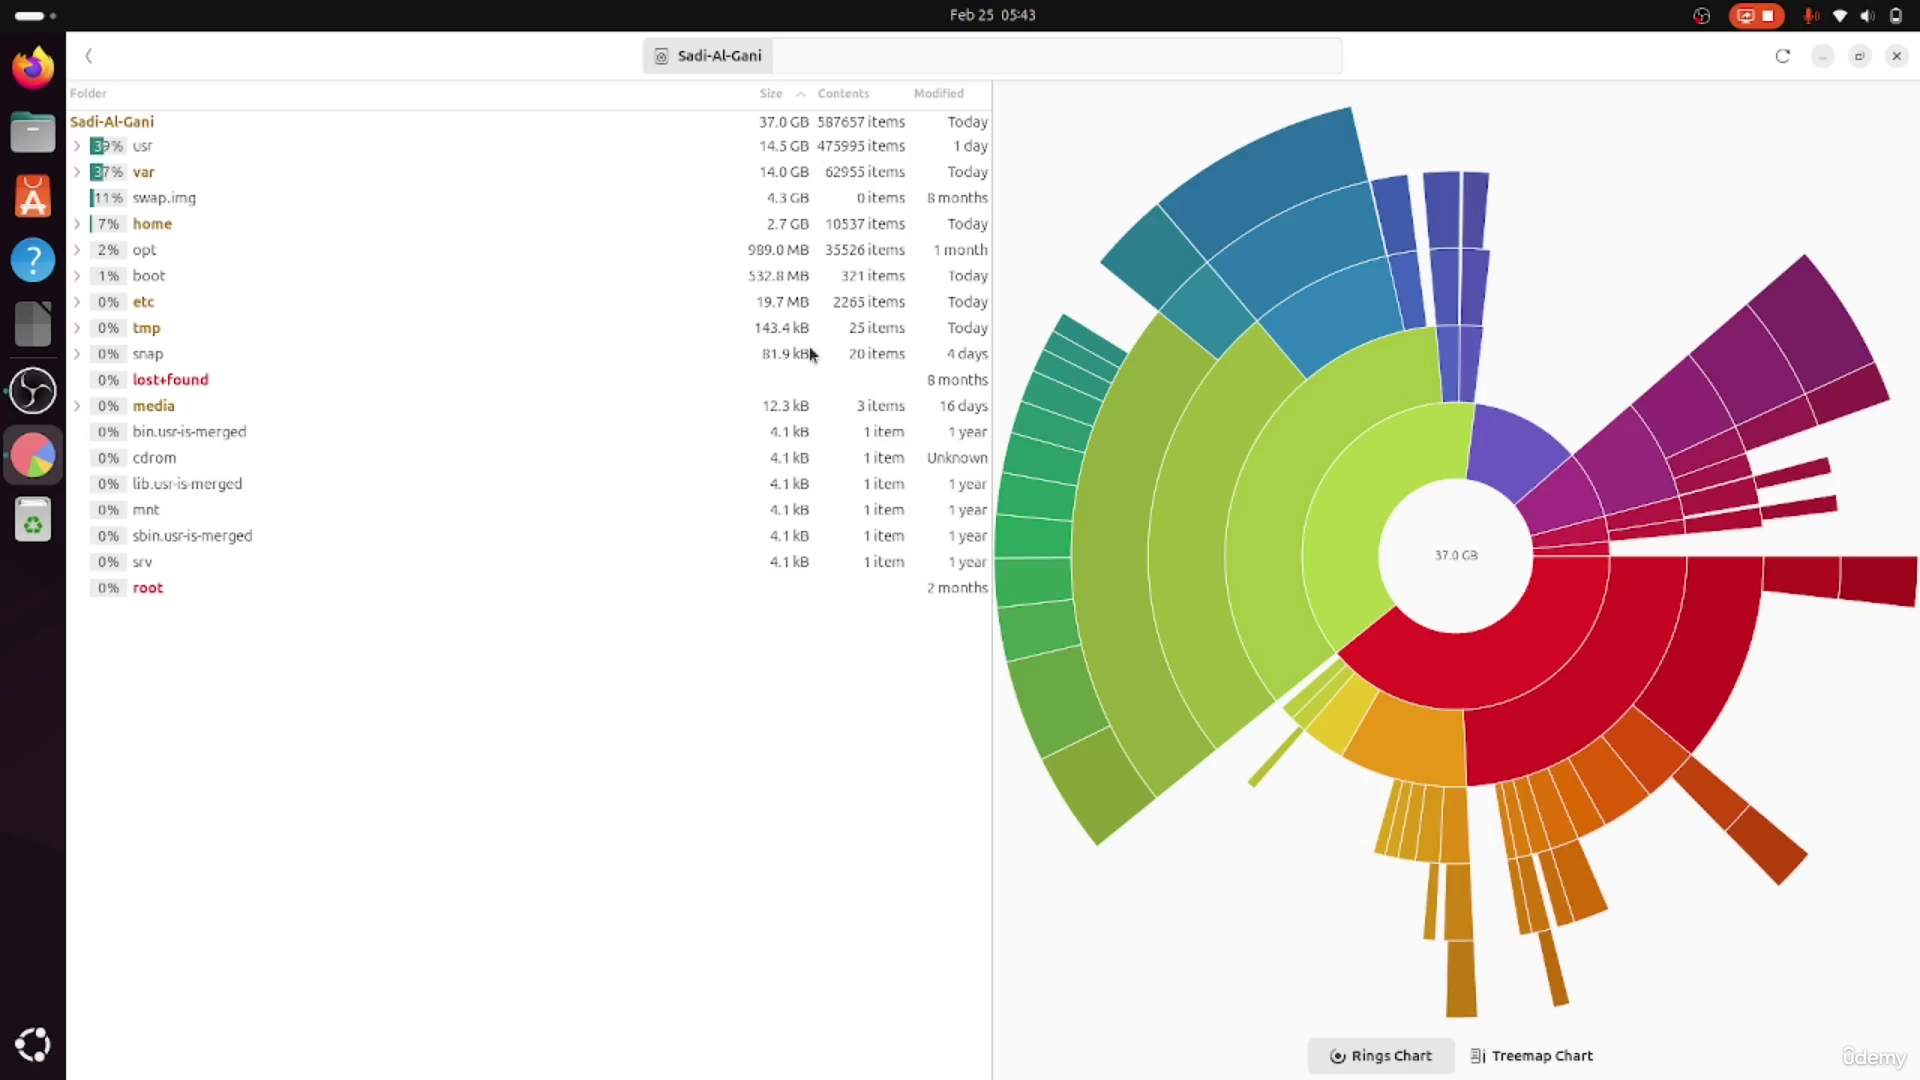
Task: Sort by the Modified column header
Action: tap(938, 93)
